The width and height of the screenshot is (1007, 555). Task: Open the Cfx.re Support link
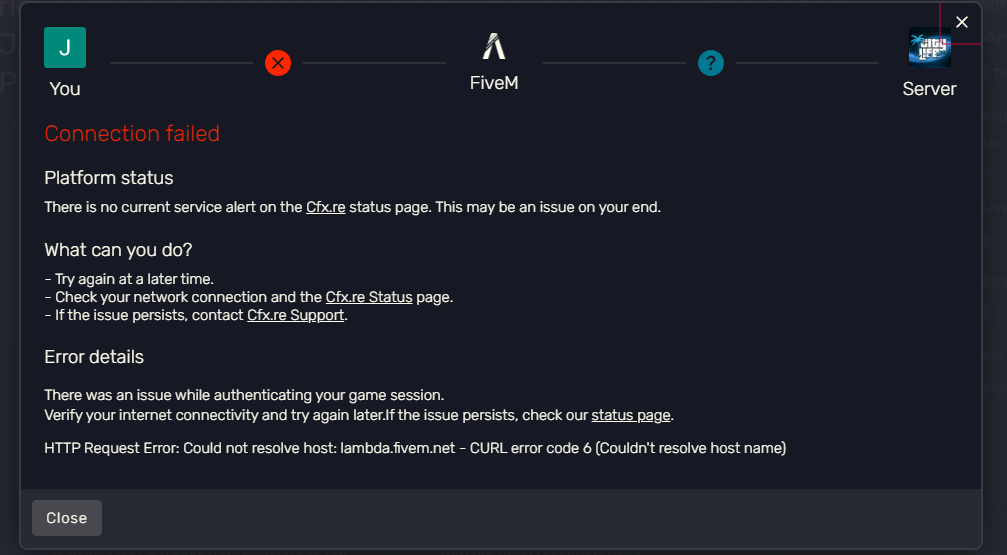pos(296,315)
